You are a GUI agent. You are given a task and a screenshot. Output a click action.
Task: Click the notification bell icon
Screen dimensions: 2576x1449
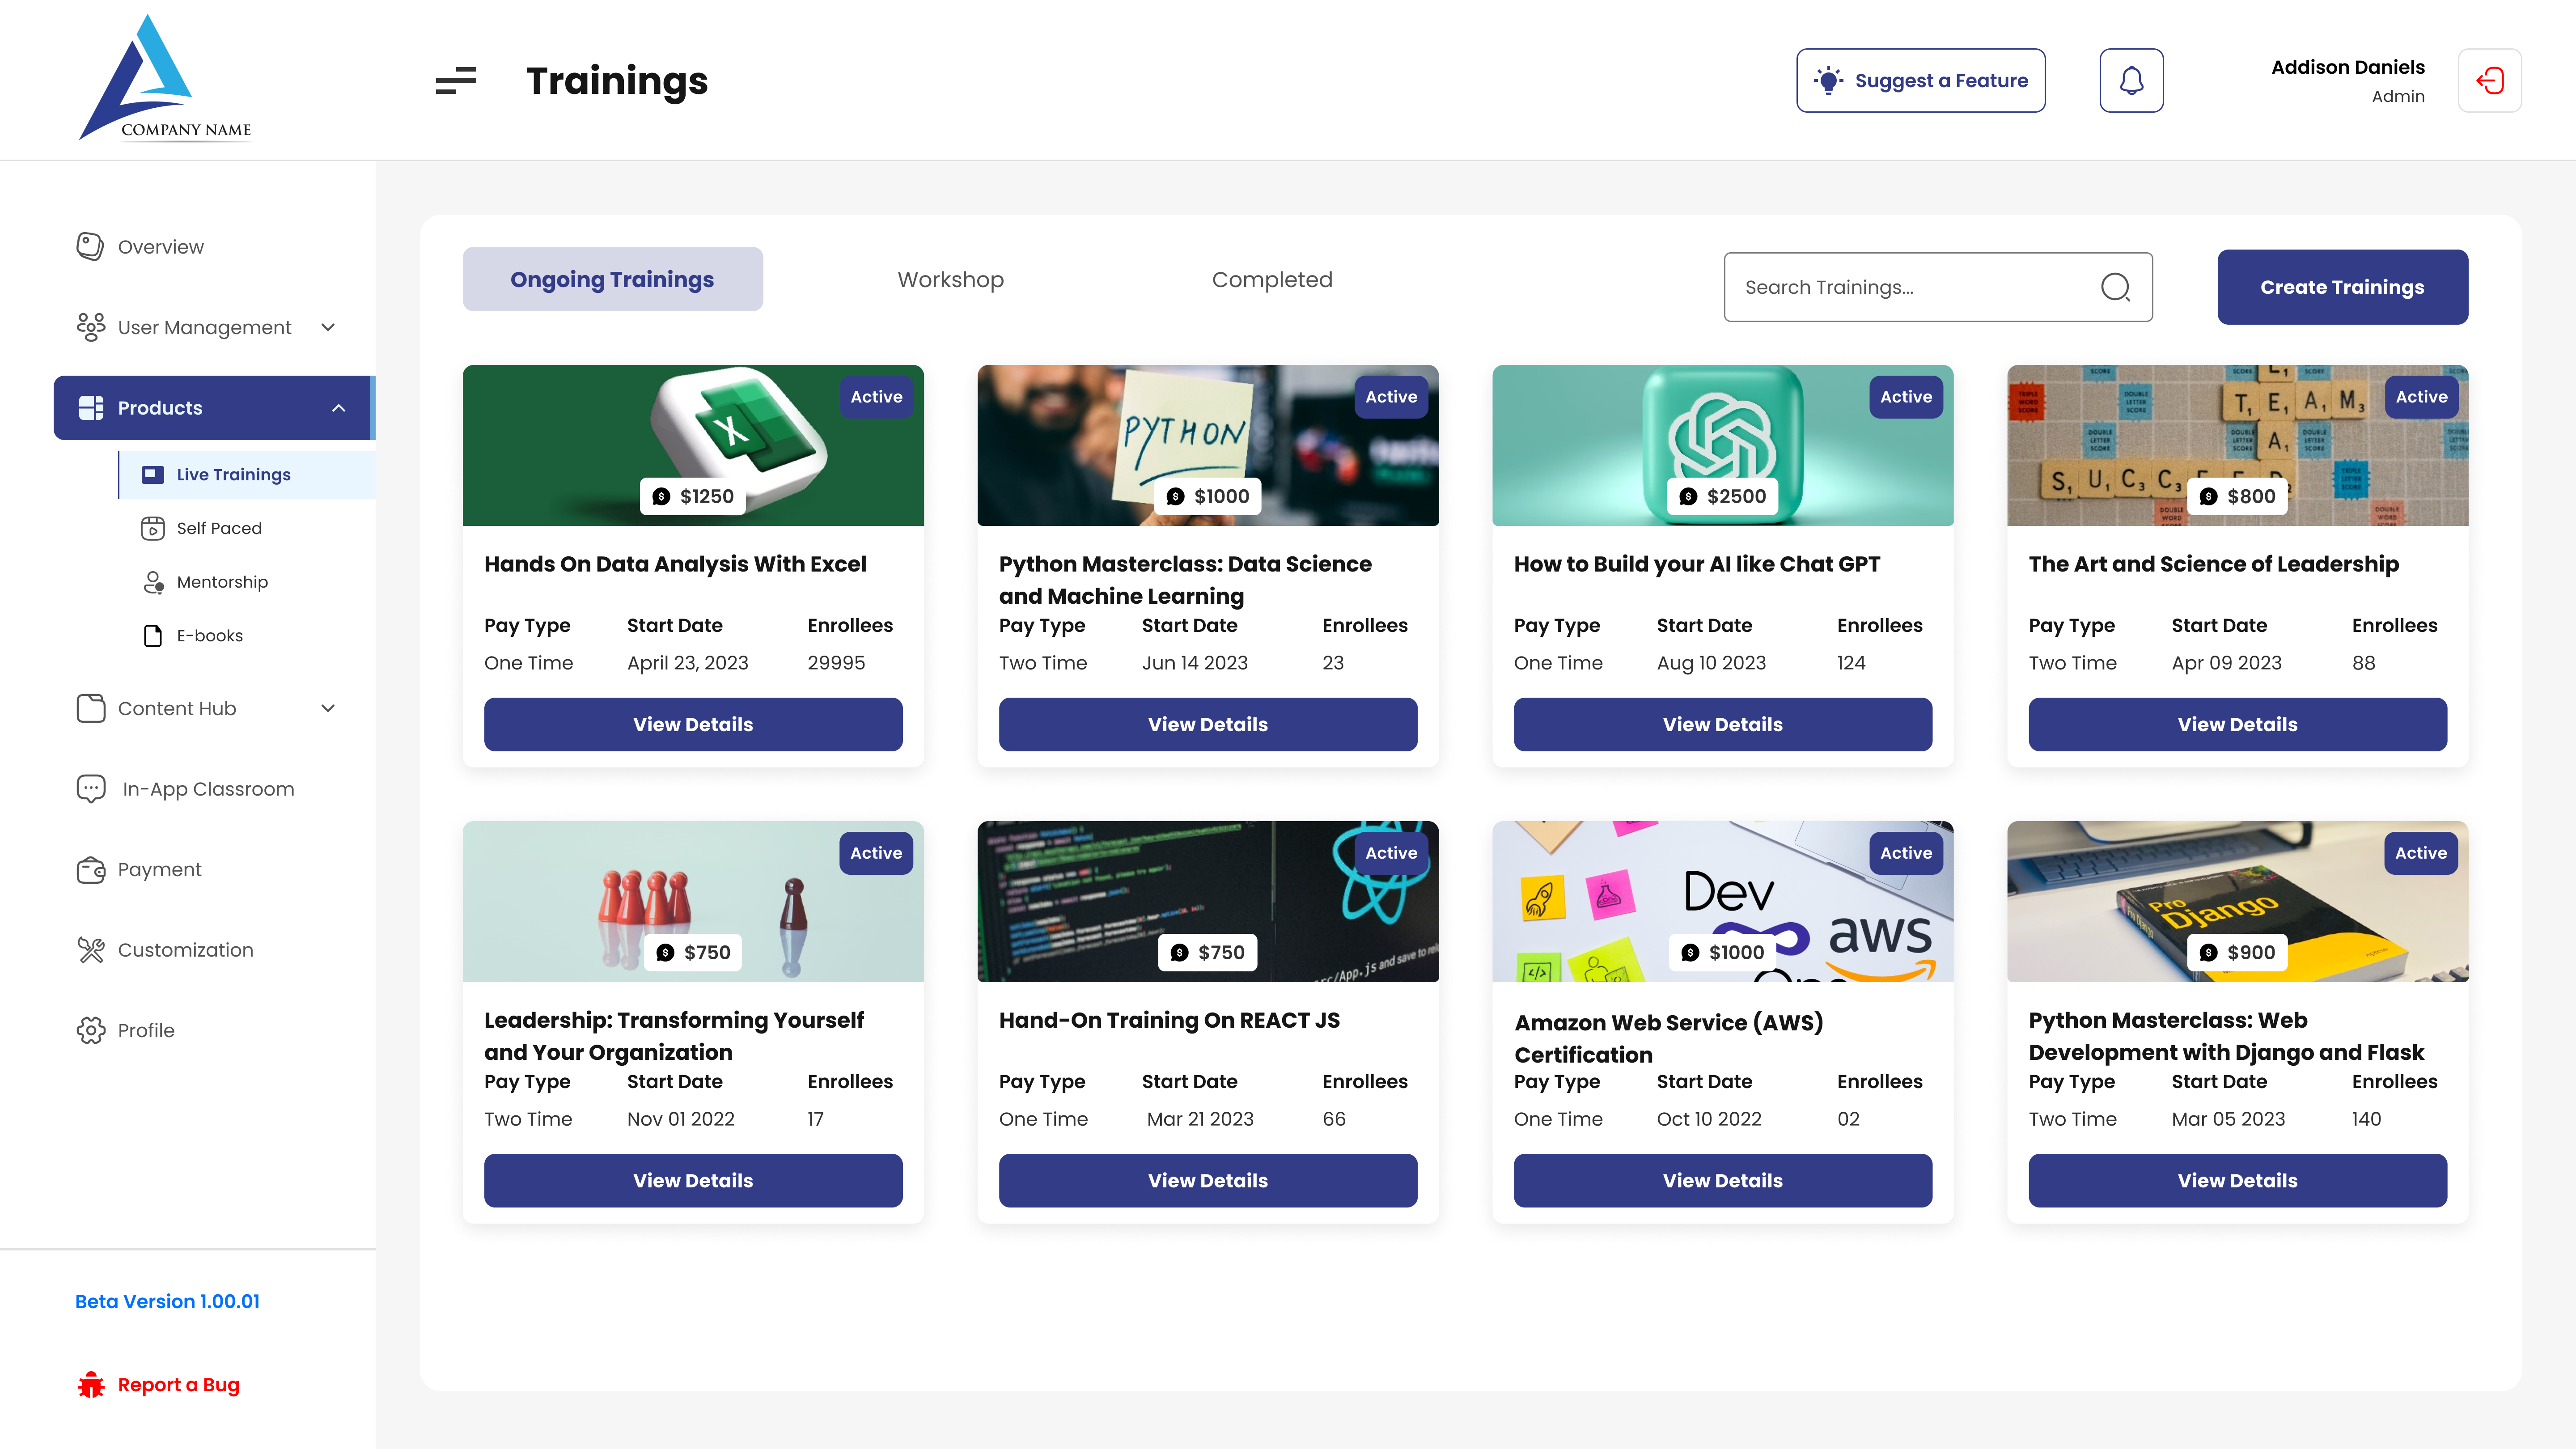click(2131, 80)
